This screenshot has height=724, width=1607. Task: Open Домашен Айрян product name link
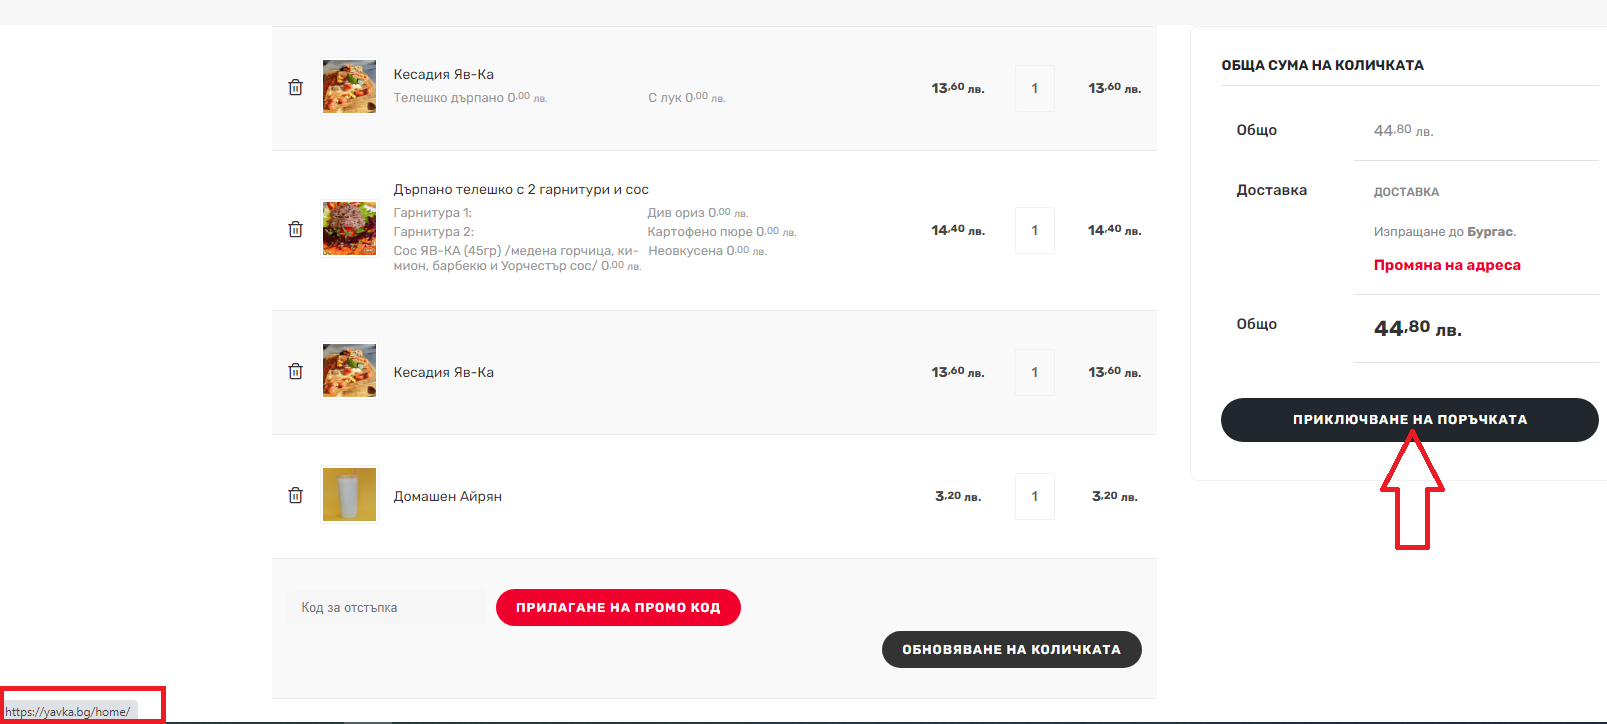pos(447,496)
